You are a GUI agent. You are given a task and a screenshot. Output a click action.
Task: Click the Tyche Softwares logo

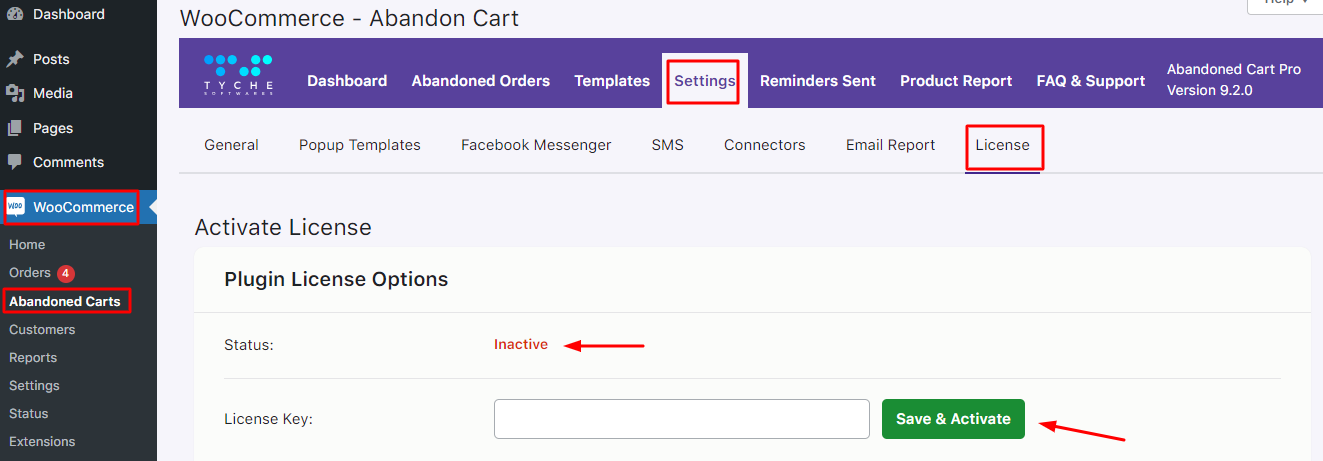(238, 75)
